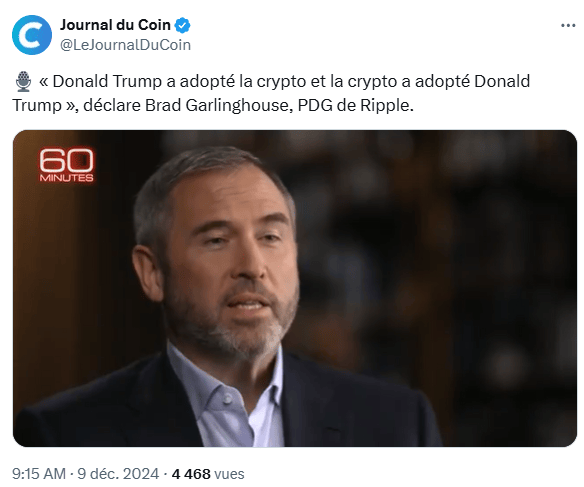
Task: Click the word "vues" beside the count
Action: 229,474
